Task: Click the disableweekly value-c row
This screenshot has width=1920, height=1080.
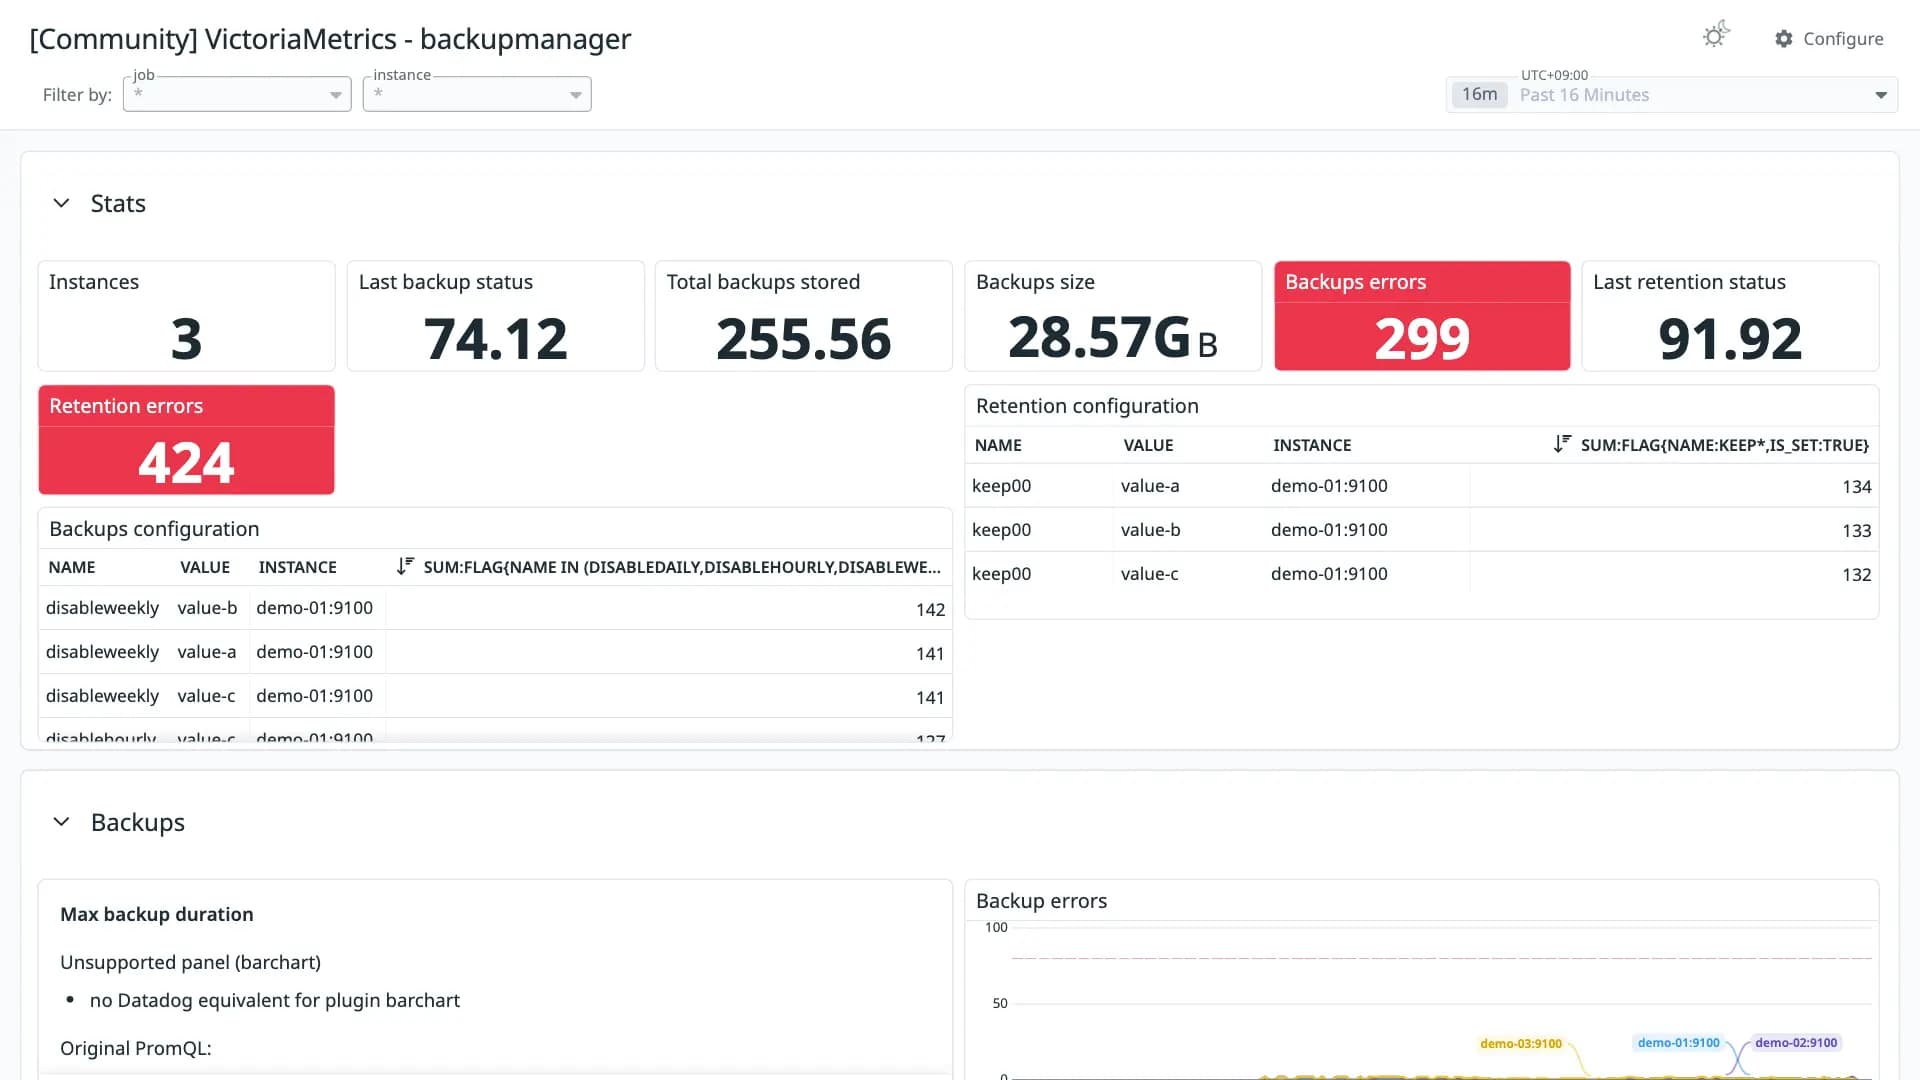Action: point(495,696)
